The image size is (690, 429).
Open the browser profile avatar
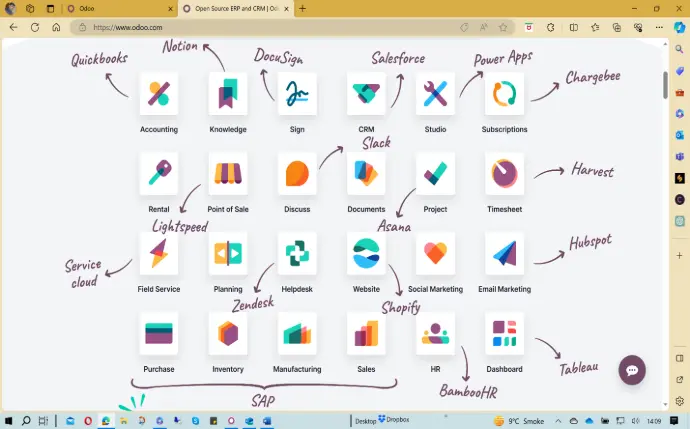(x=11, y=8)
